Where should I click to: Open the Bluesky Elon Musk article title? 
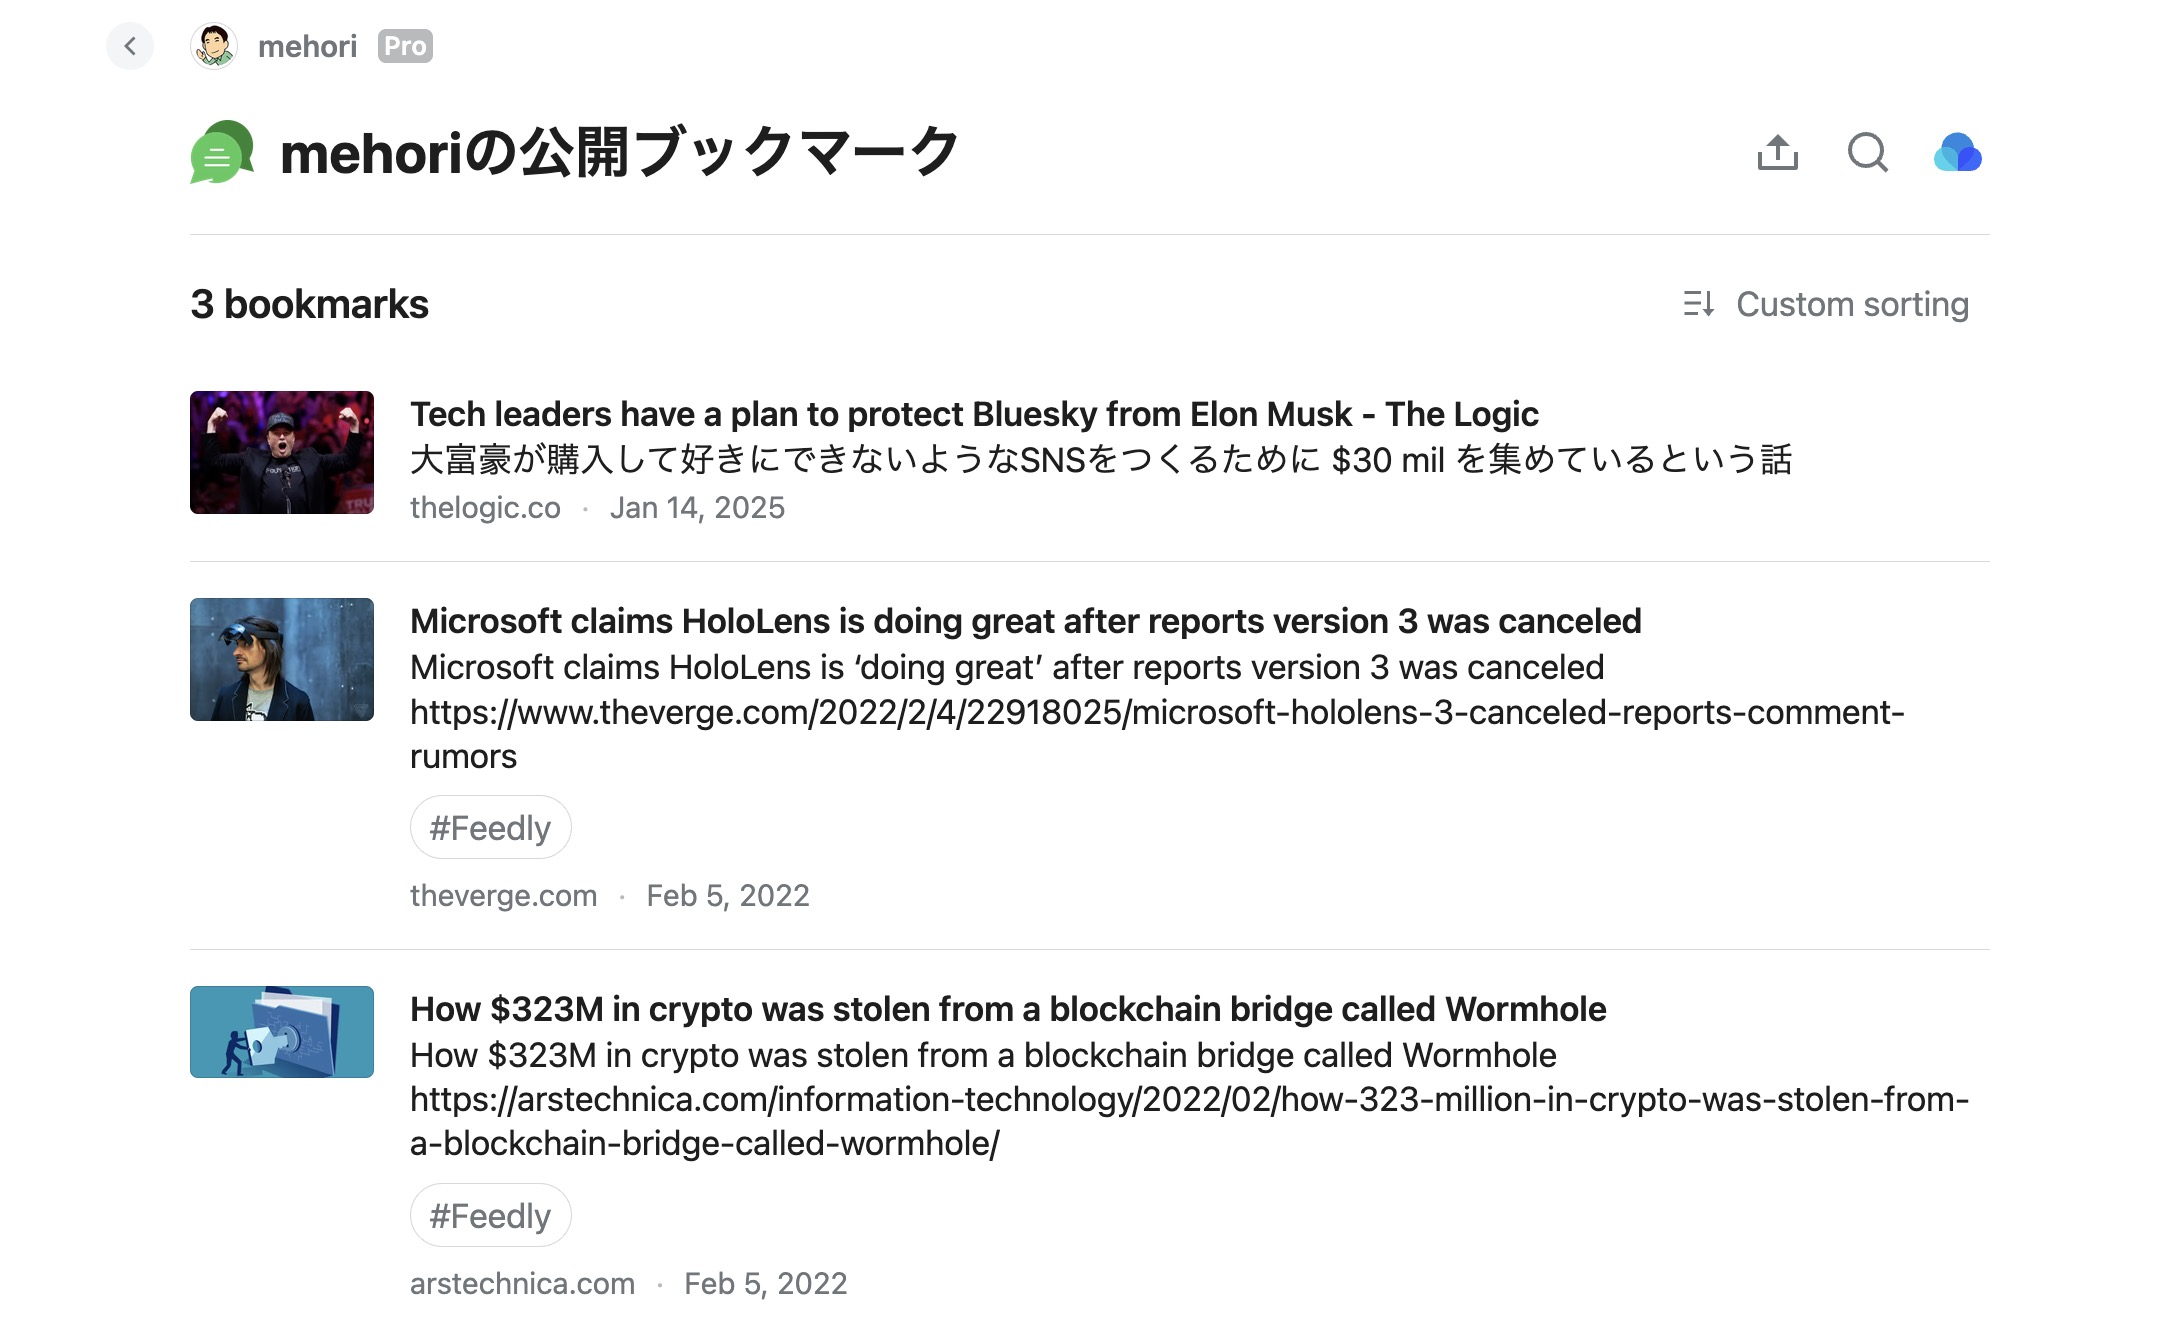coord(974,414)
